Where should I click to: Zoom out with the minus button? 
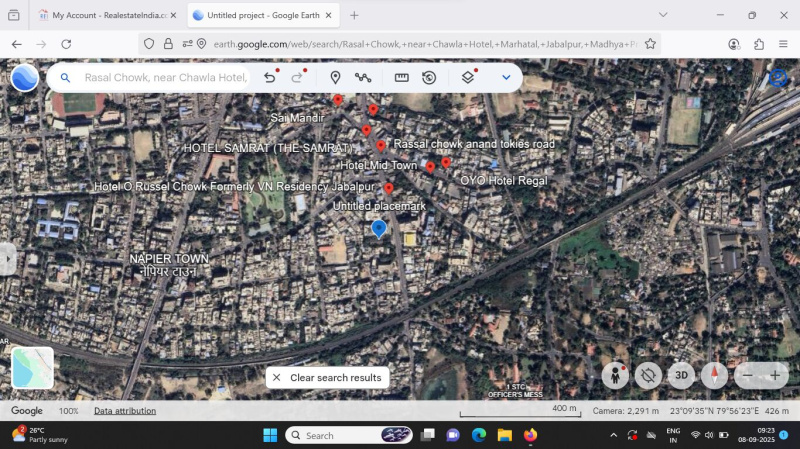(x=747, y=376)
